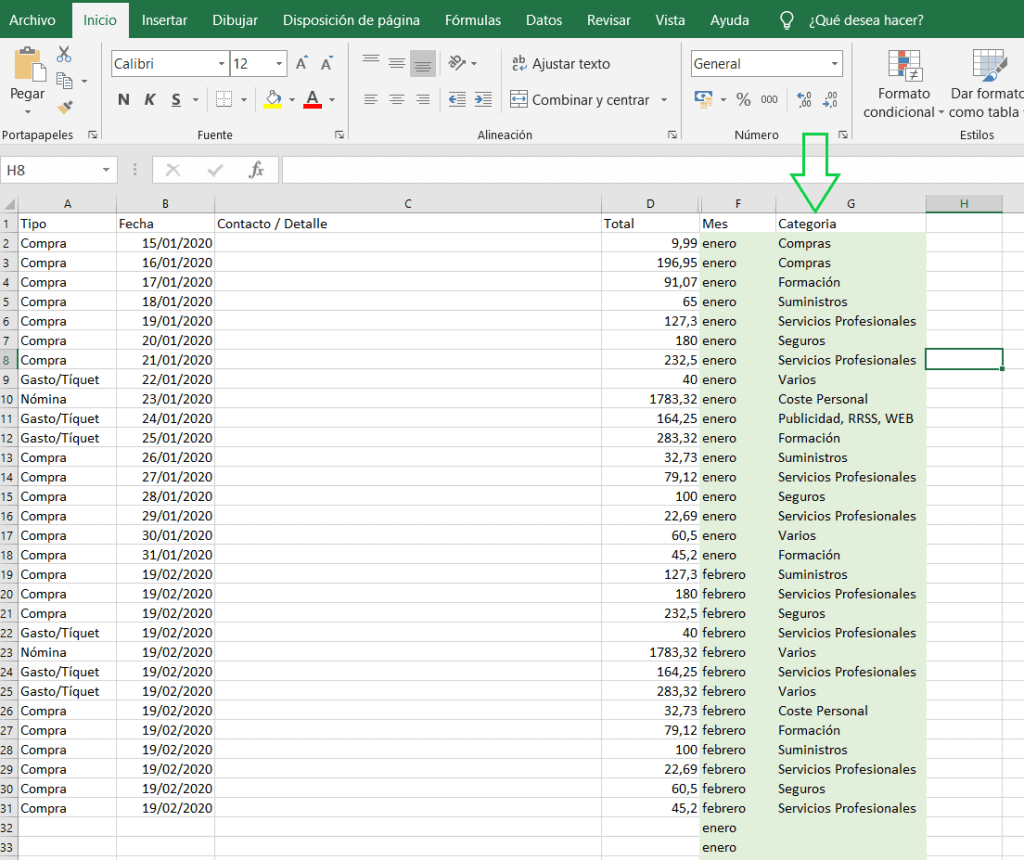Open the Archivo tab
Viewport: 1024px width, 860px height.
click(33, 20)
